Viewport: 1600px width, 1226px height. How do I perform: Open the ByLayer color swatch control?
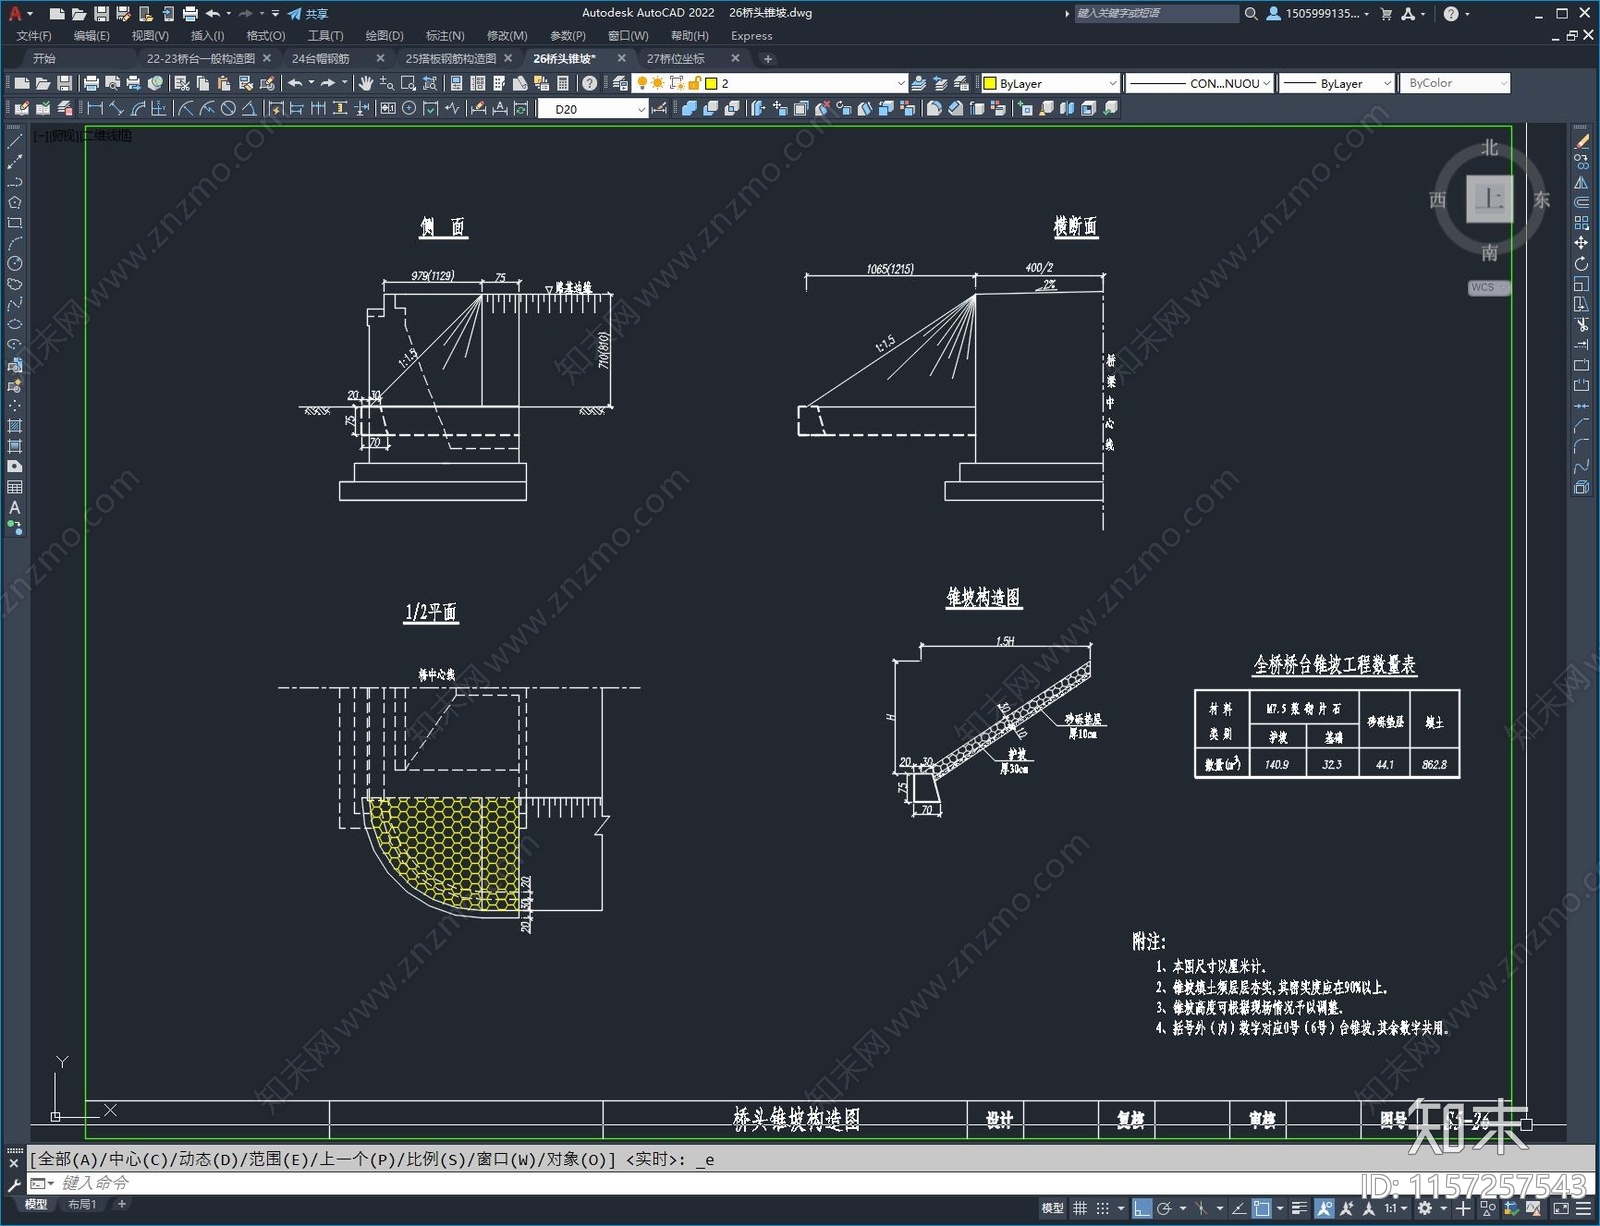[x=1050, y=83]
